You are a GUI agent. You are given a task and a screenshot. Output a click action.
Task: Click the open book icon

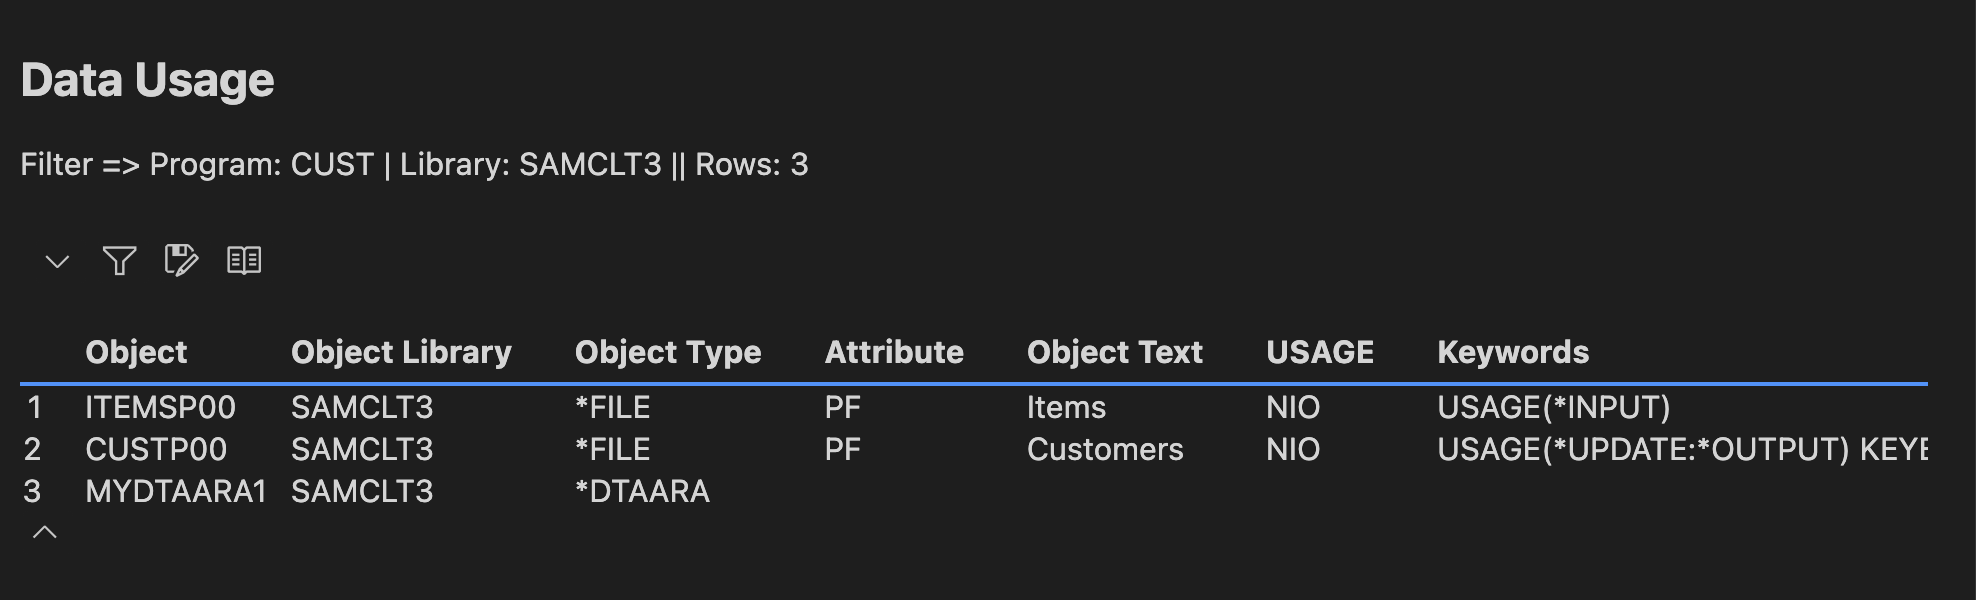point(244,261)
